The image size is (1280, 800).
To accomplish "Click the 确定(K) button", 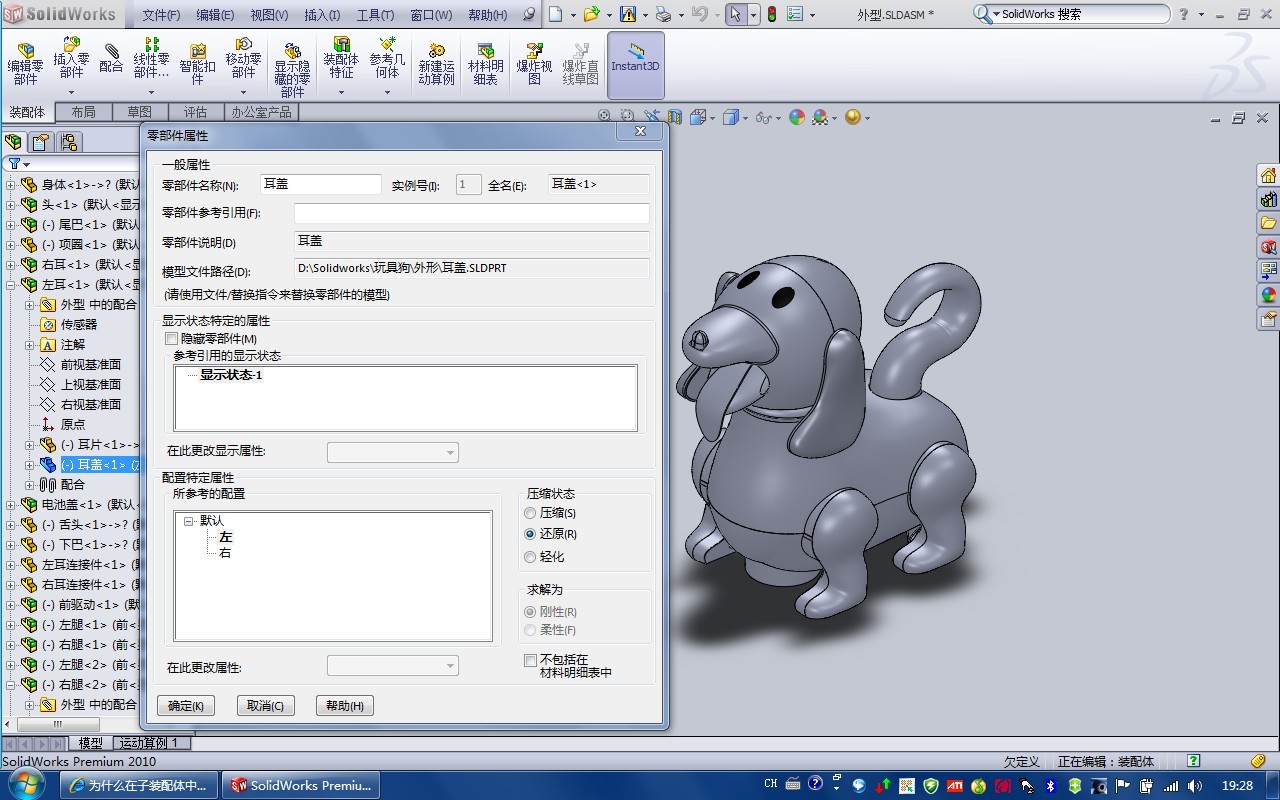I will click(186, 705).
